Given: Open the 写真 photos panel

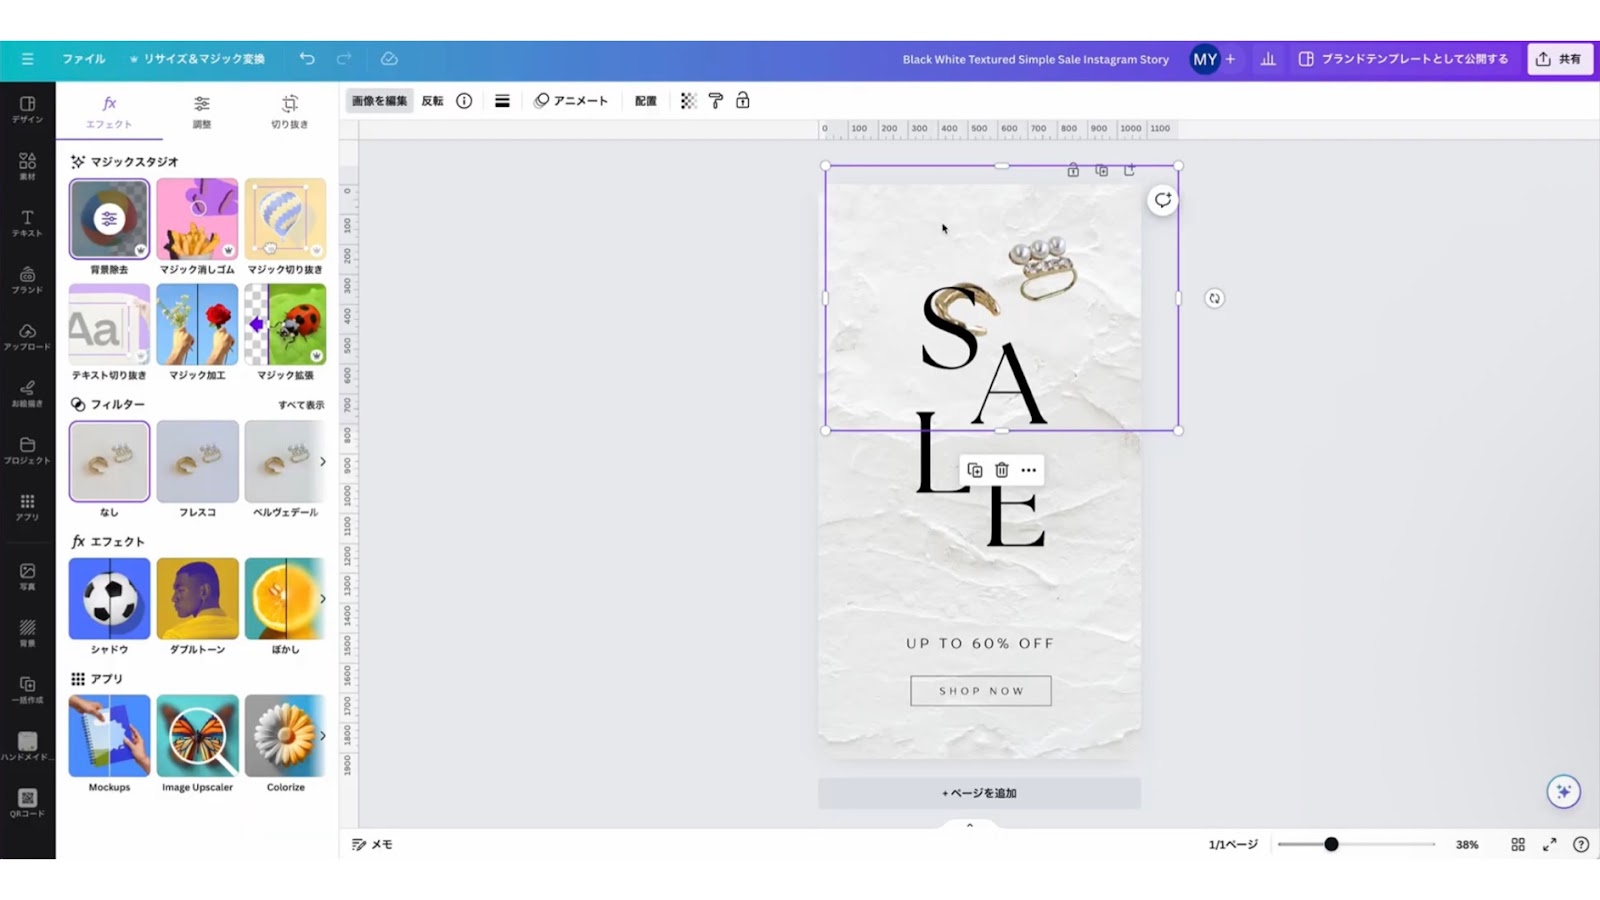Looking at the screenshot, I should [x=27, y=576].
